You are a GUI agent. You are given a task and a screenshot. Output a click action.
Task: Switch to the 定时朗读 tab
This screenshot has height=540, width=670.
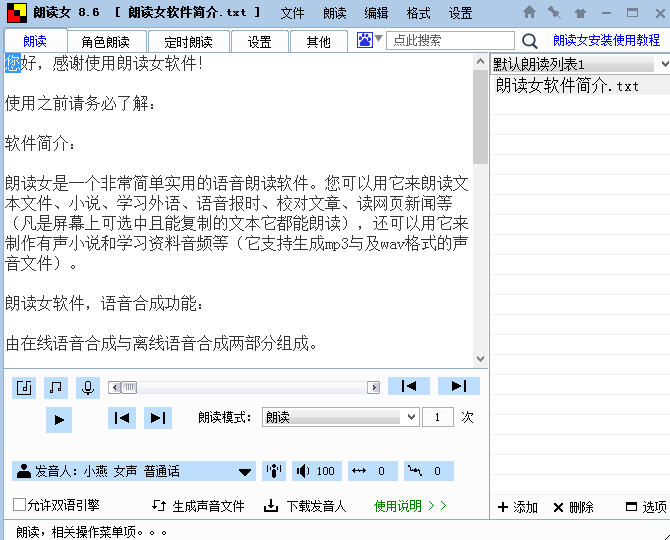(x=188, y=41)
